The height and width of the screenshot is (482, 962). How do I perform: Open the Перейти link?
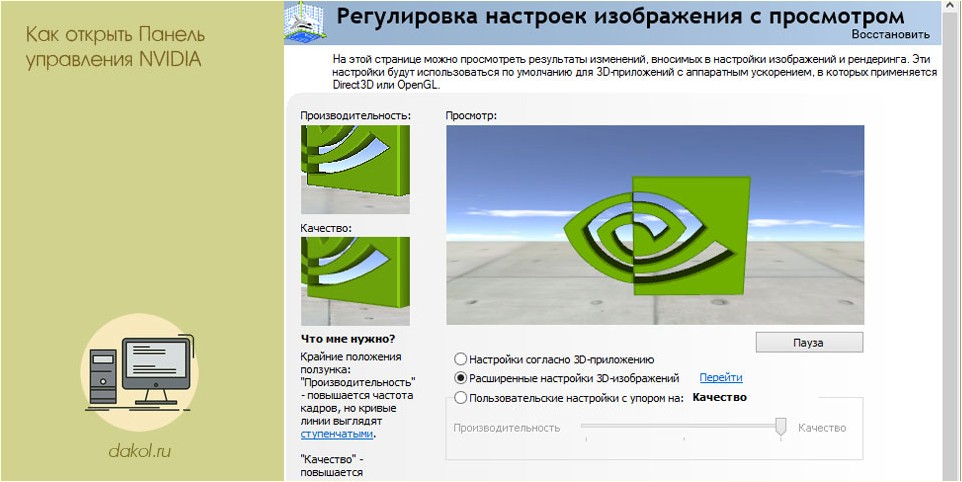click(721, 378)
